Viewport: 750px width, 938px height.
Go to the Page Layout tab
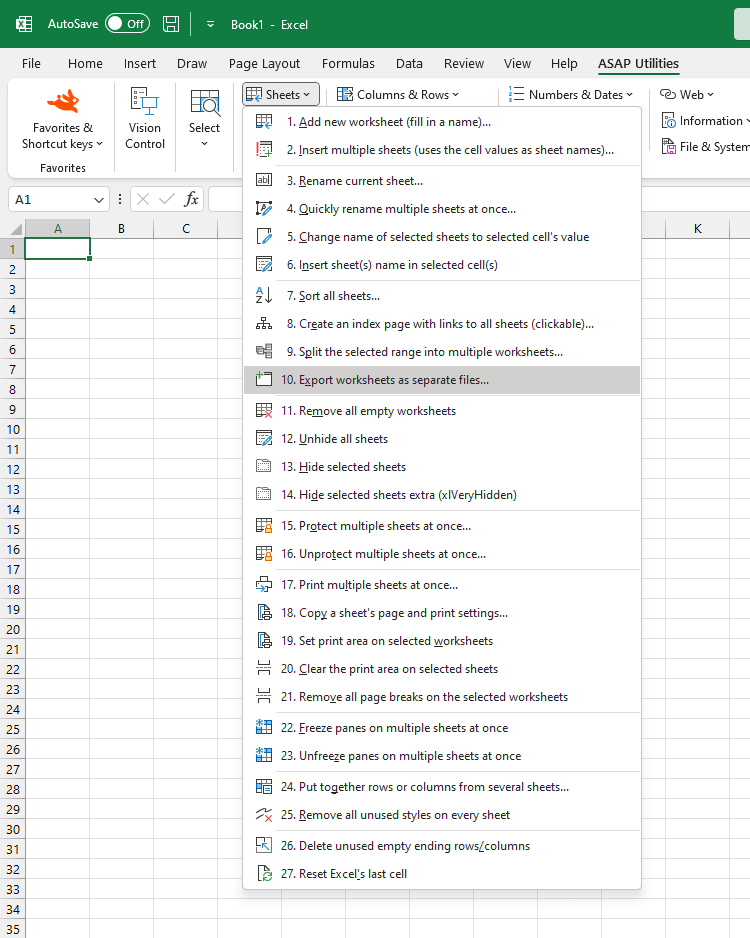coord(264,63)
